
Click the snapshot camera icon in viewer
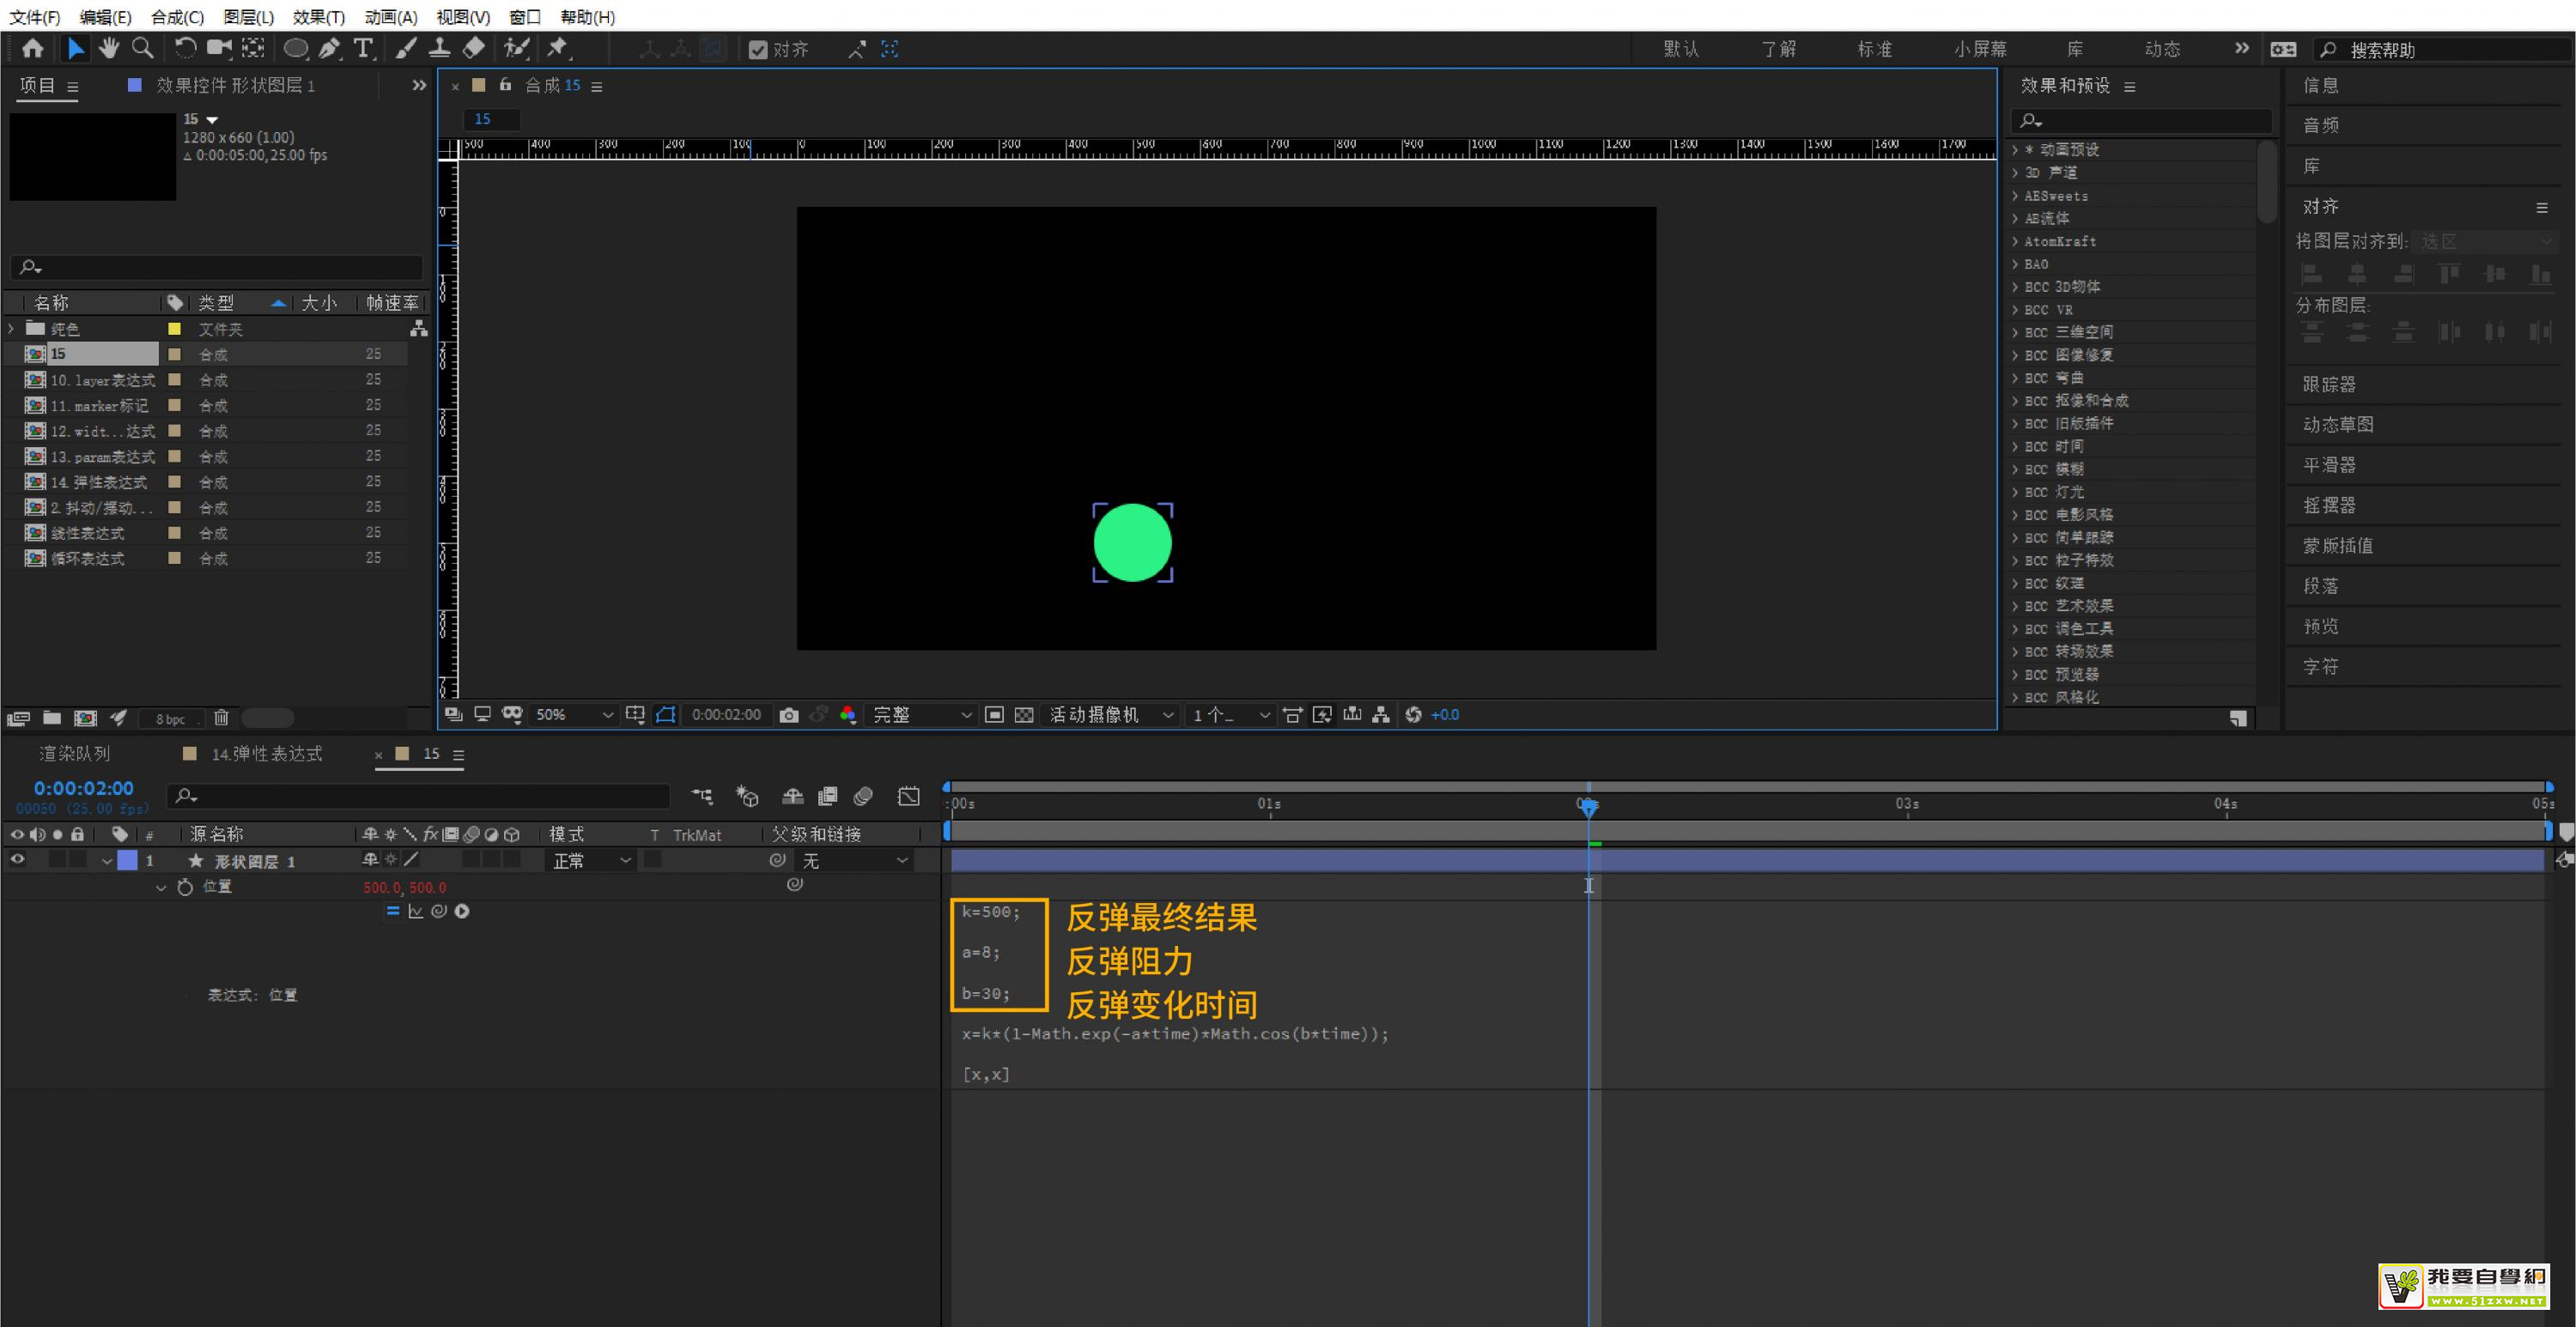tap(789, 715)
